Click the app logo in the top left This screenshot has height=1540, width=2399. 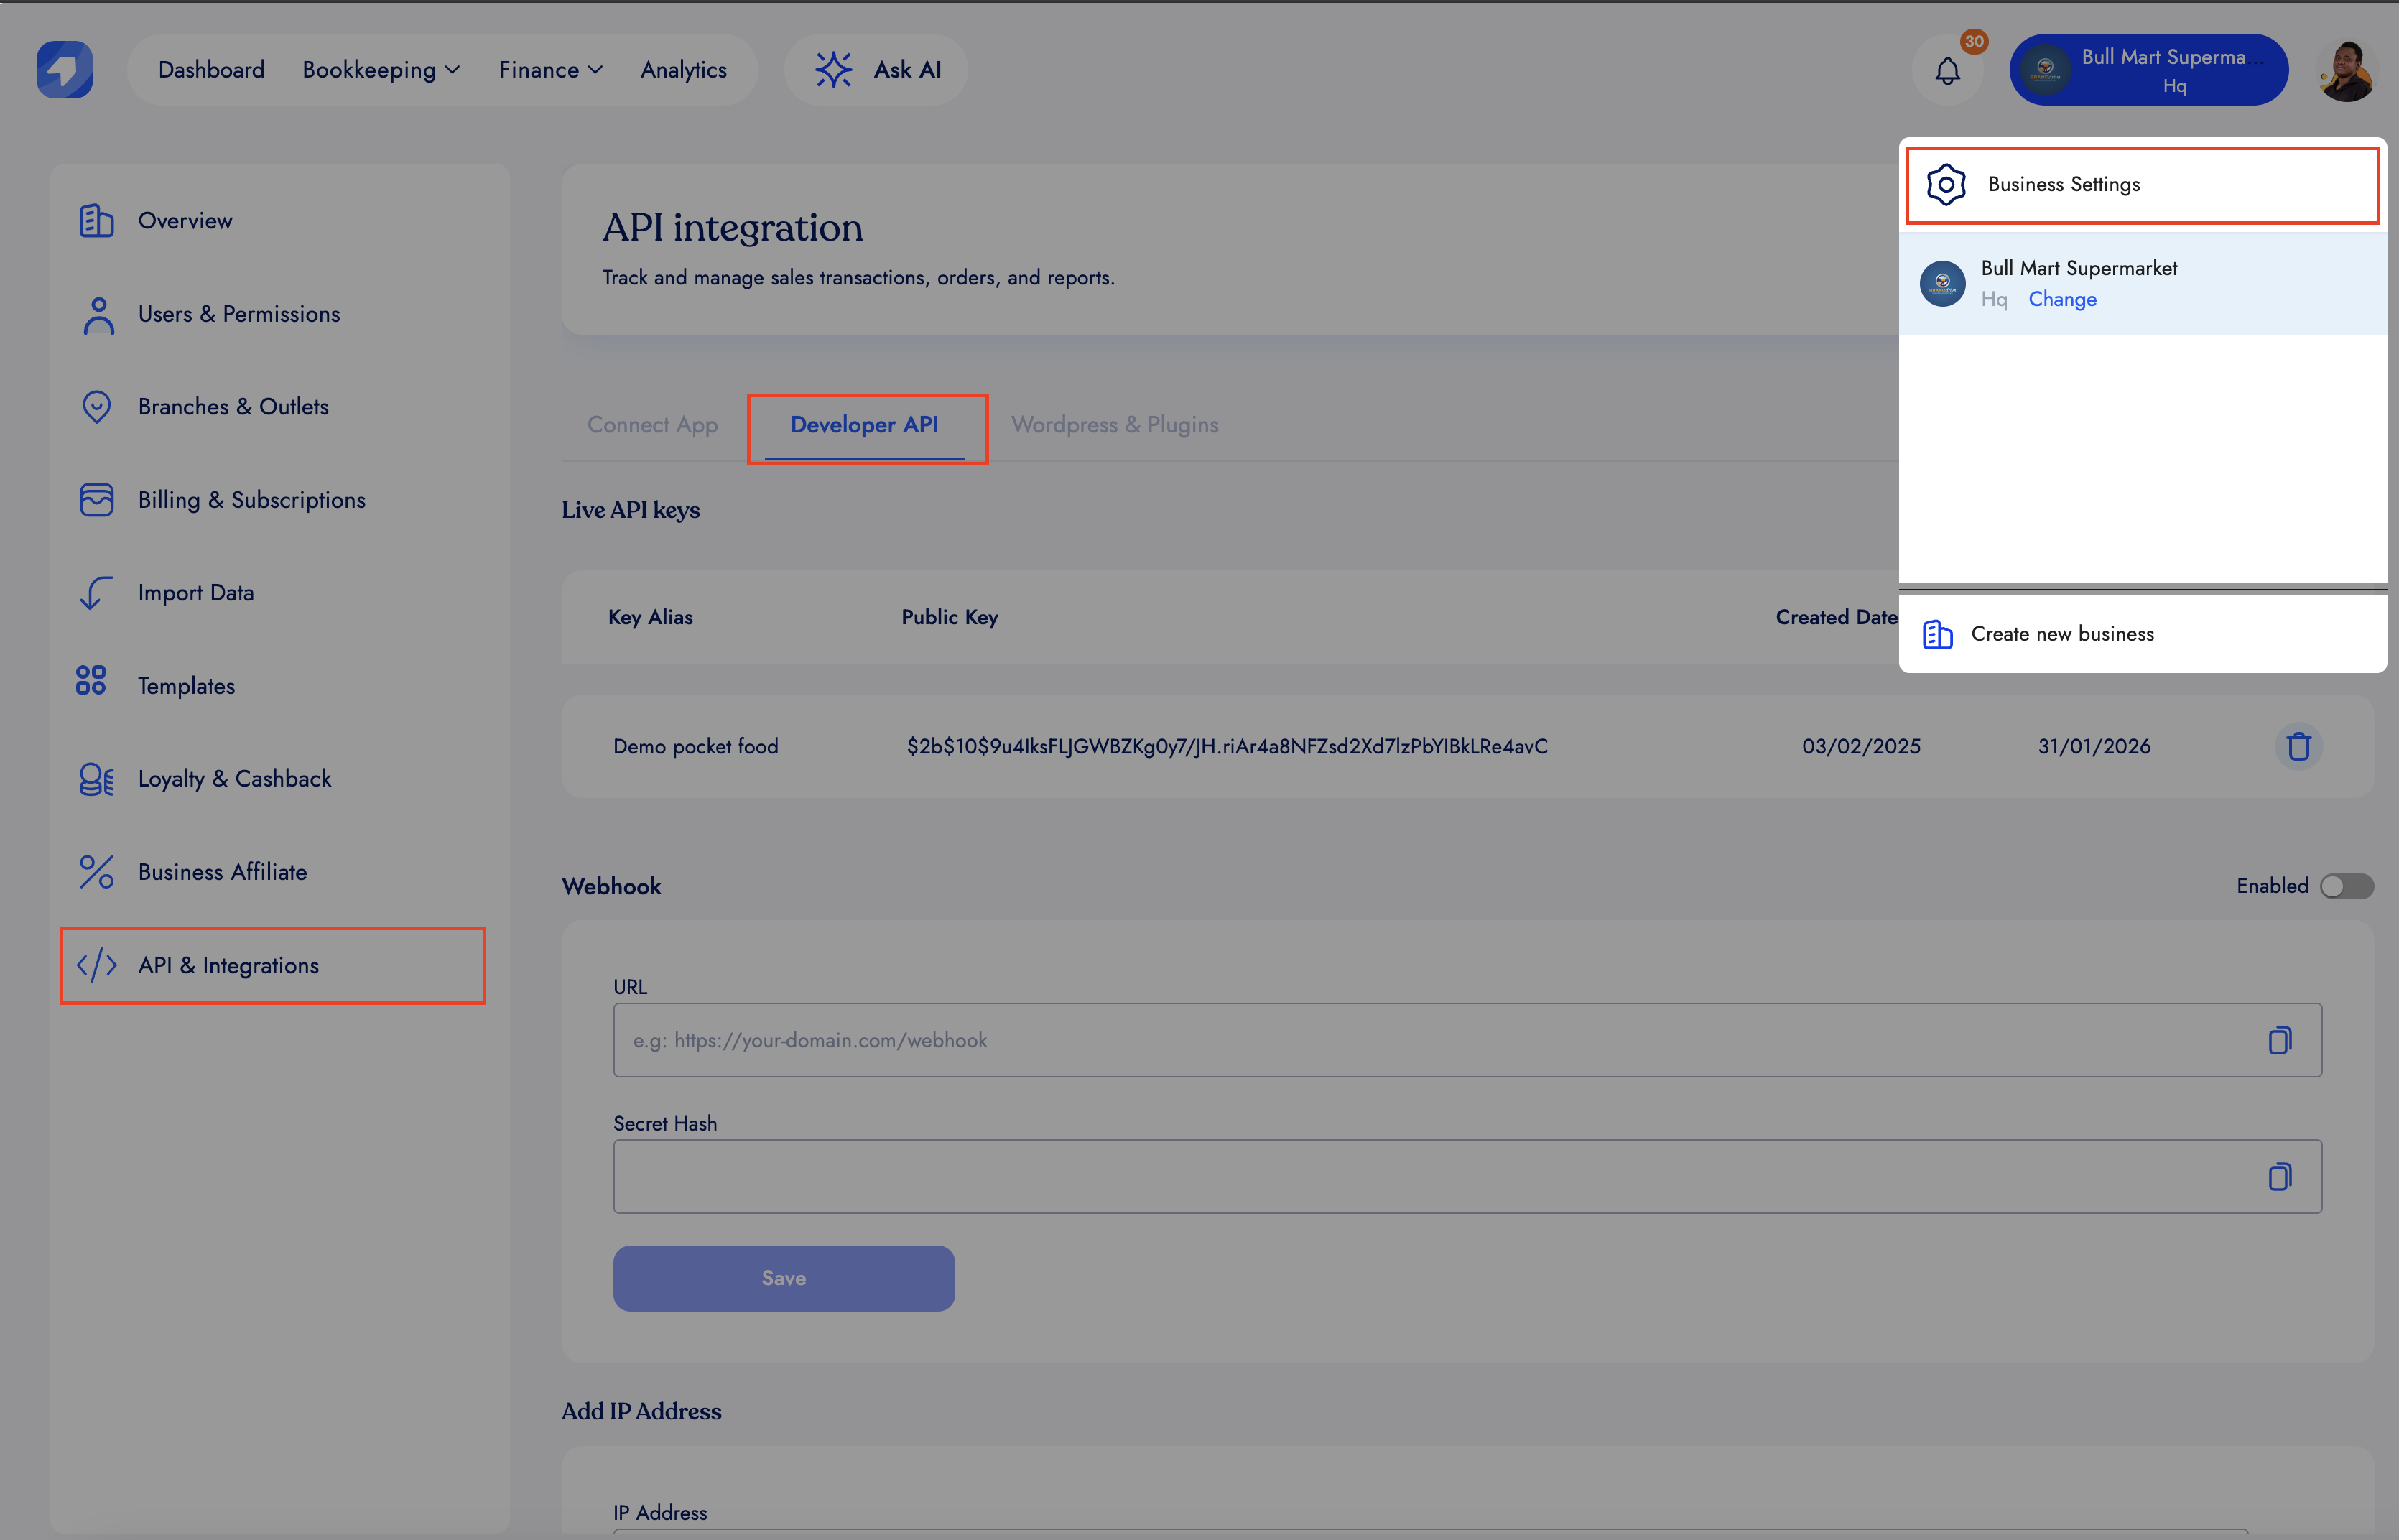coord(65,69)
